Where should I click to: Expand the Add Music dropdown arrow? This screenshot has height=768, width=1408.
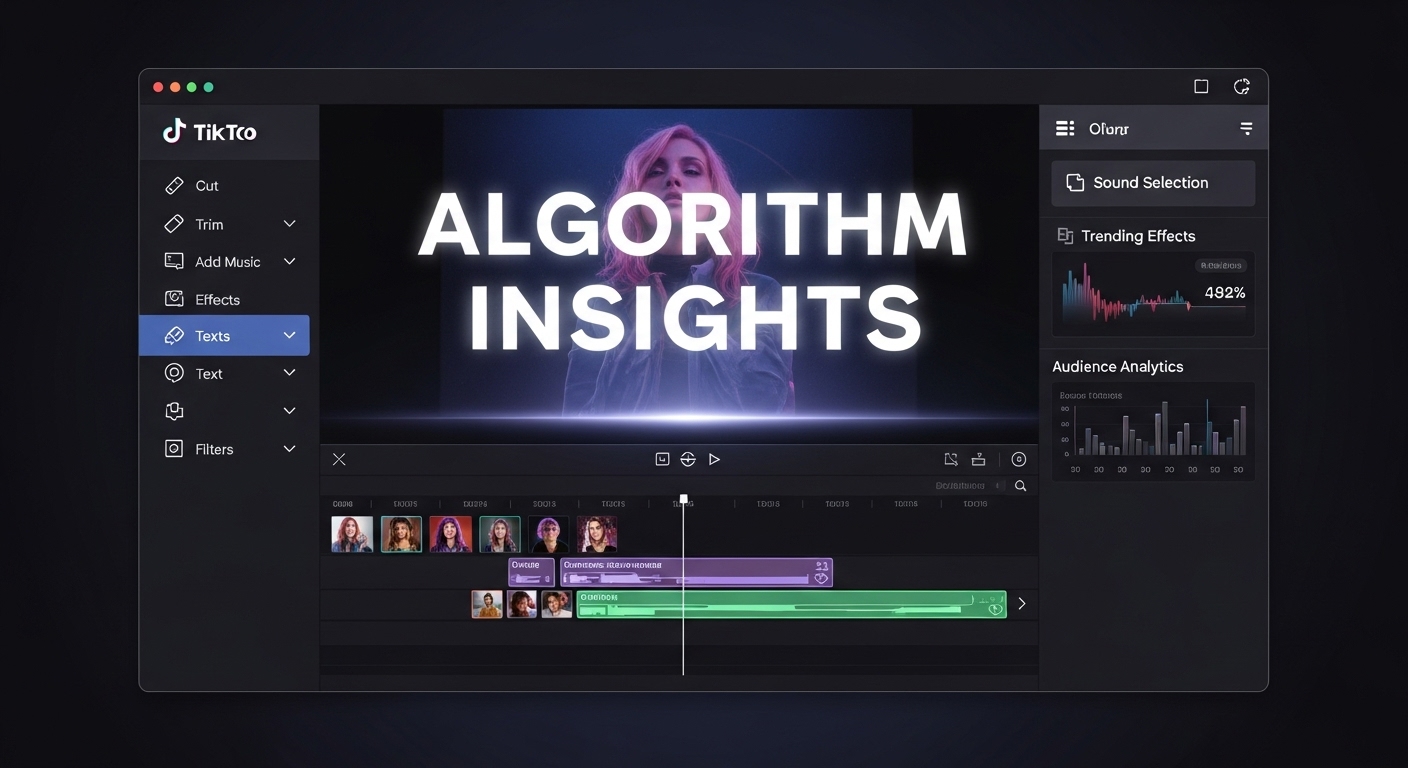pyautogui.click(x=289, y=262)
